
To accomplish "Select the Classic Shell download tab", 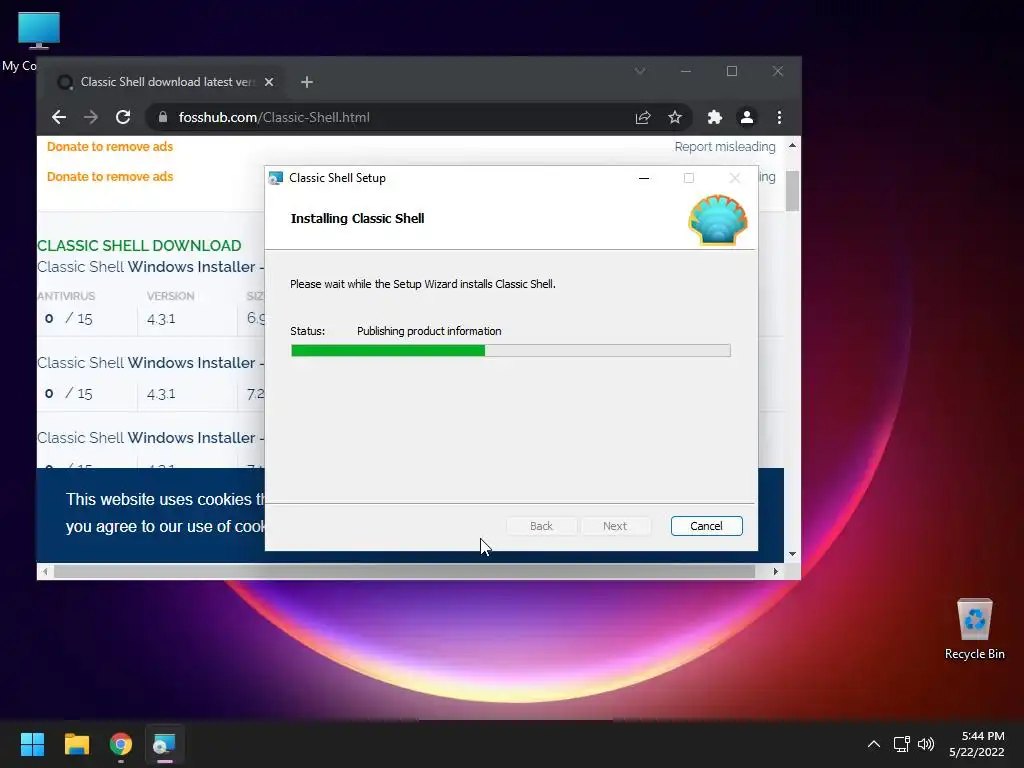I will click(x=166, y=82).
